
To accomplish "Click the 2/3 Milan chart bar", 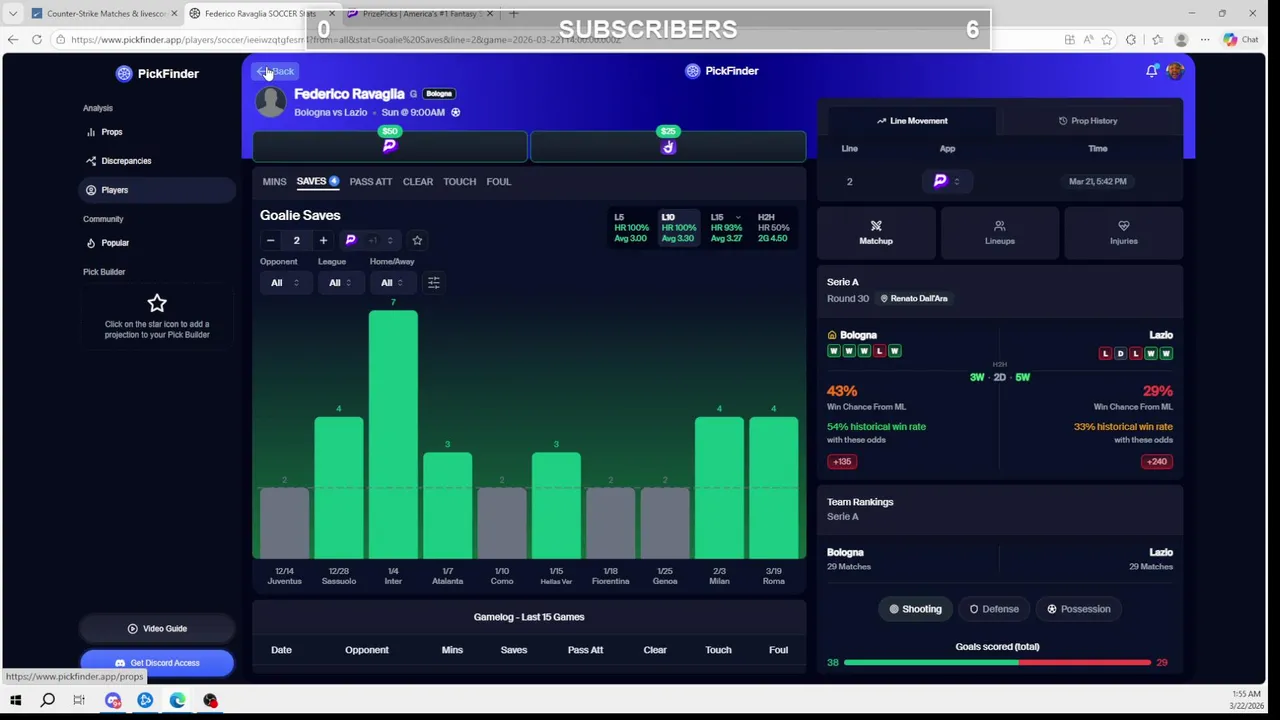I will (x=719, y=488).
